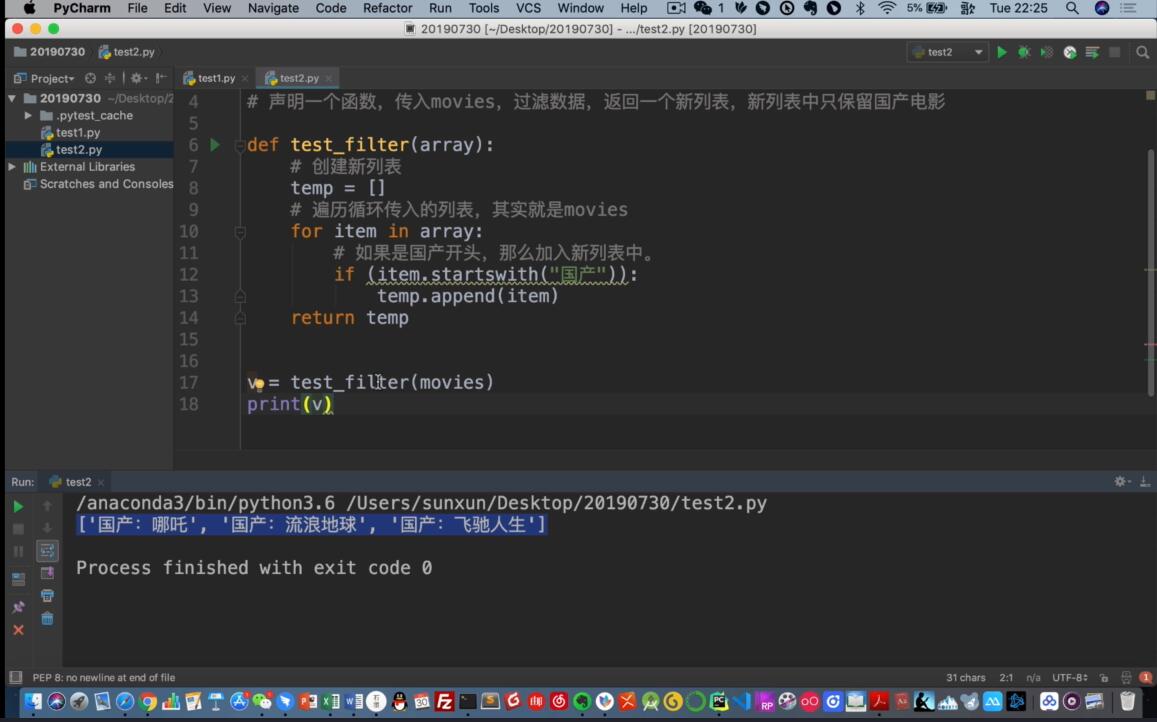Collapse all in the Project panel
Screen dimensions: 1157x722
110,78
